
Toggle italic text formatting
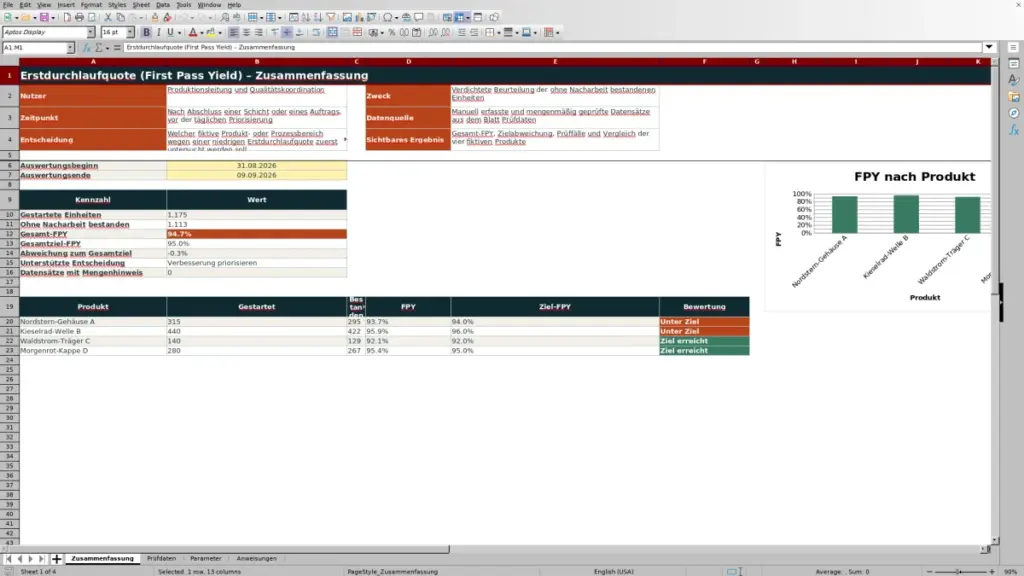coord(158,32)
